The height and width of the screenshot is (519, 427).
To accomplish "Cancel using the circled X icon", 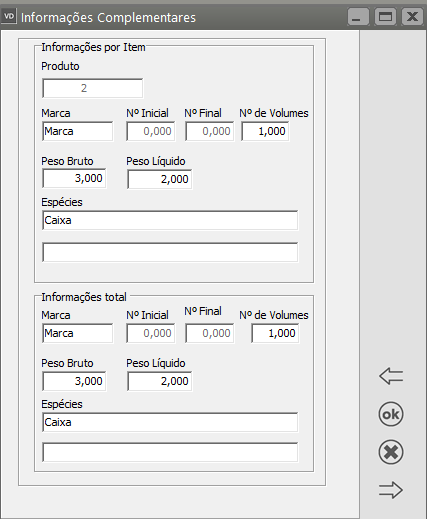I will pos(391,452).
